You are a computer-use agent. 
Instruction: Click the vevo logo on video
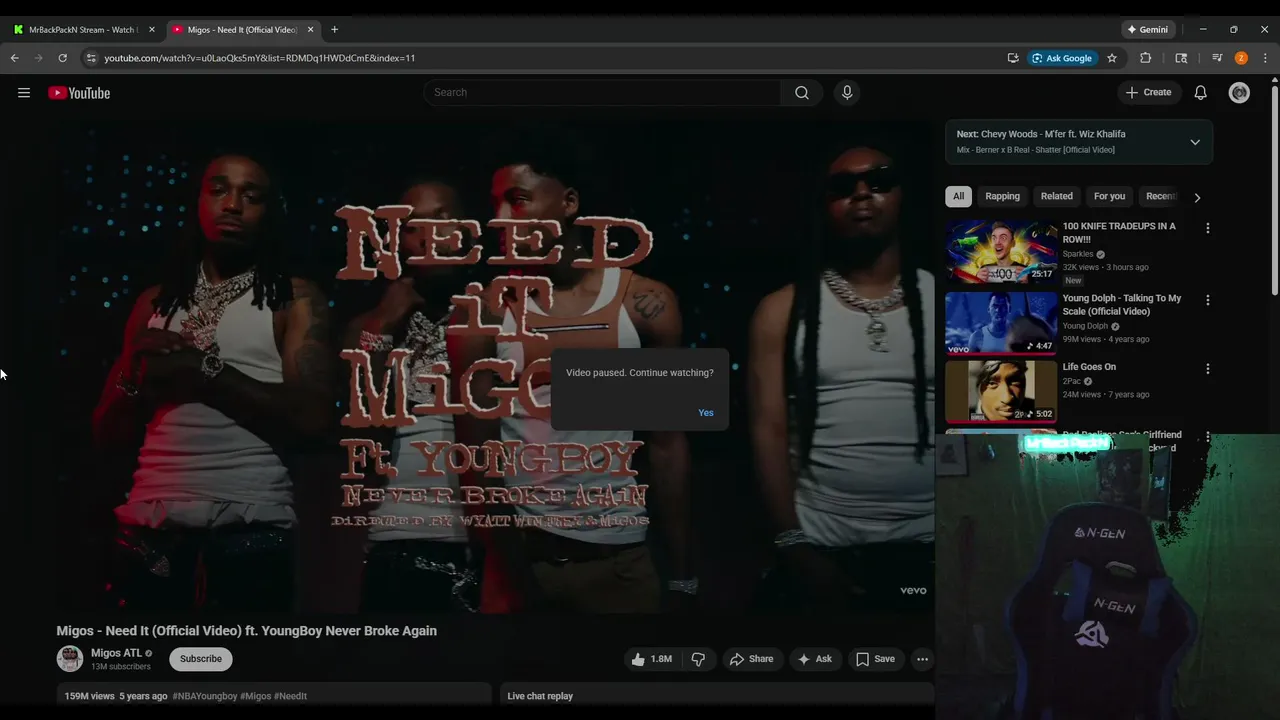913,590
